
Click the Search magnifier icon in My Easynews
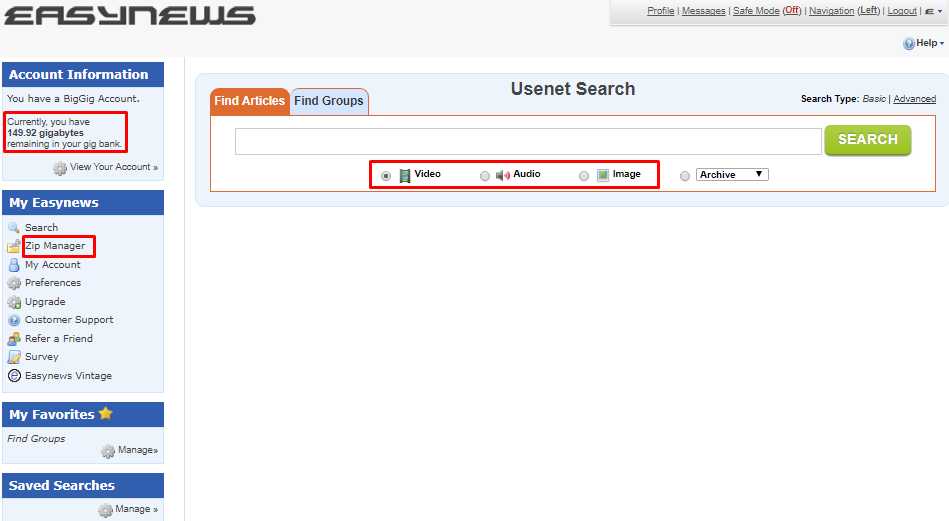coord(14,228)
